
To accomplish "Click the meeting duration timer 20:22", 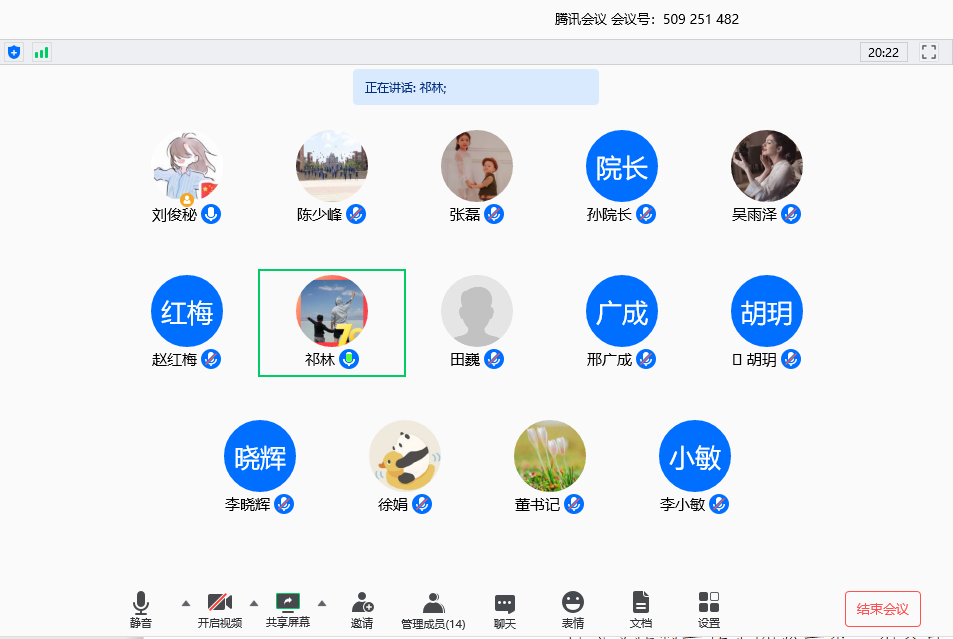I will tap(883, 52).
